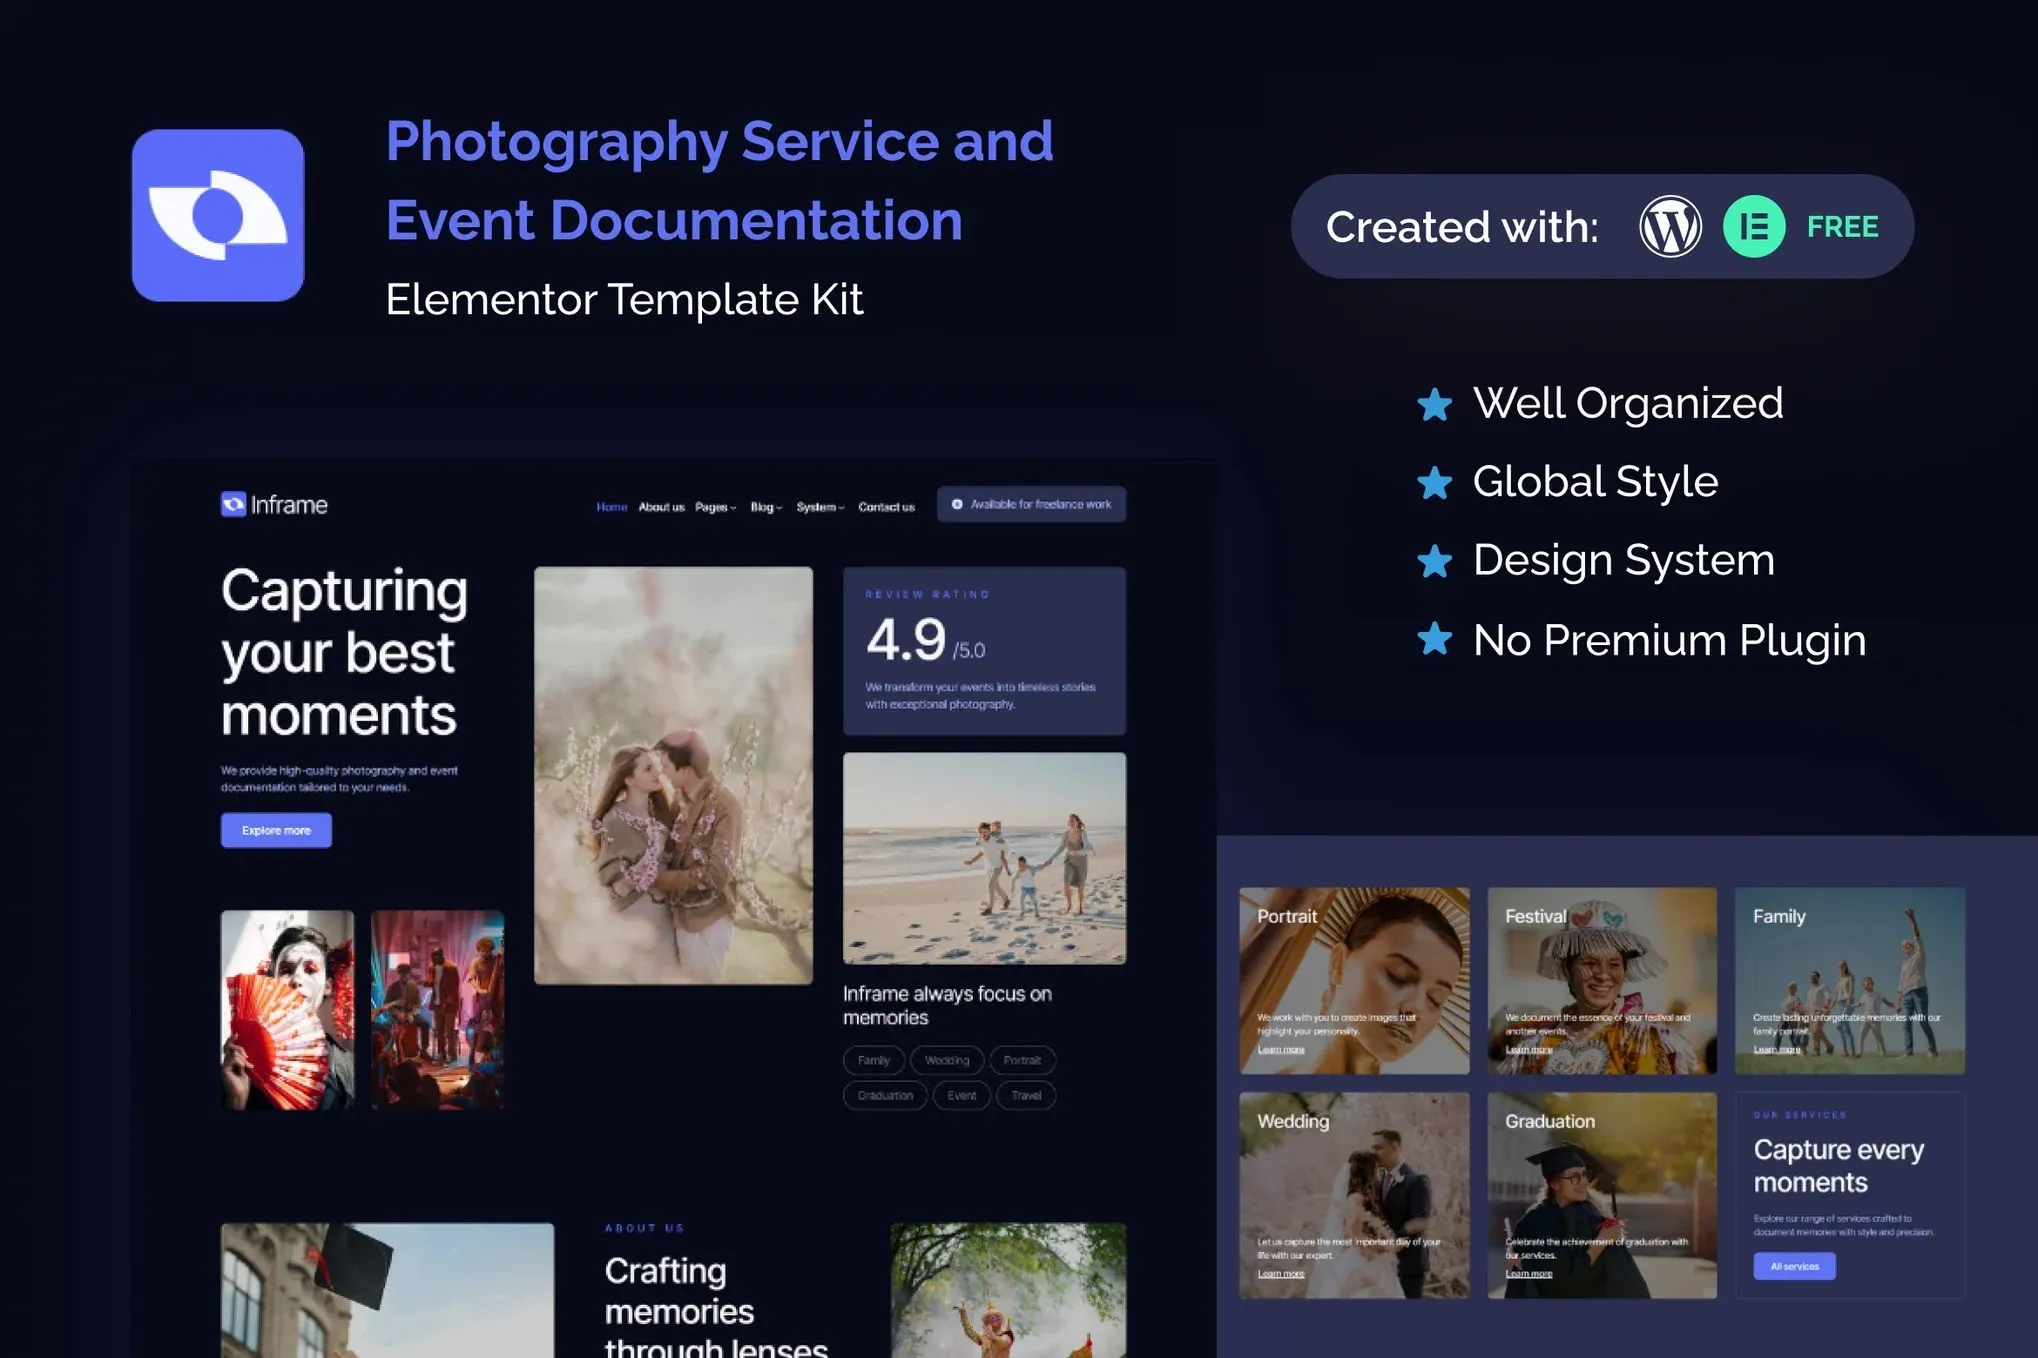The image size is (2038, 1358).
Task: Click Contact us in the navigation
Action: pyautogui.click(x=886, y=506)
